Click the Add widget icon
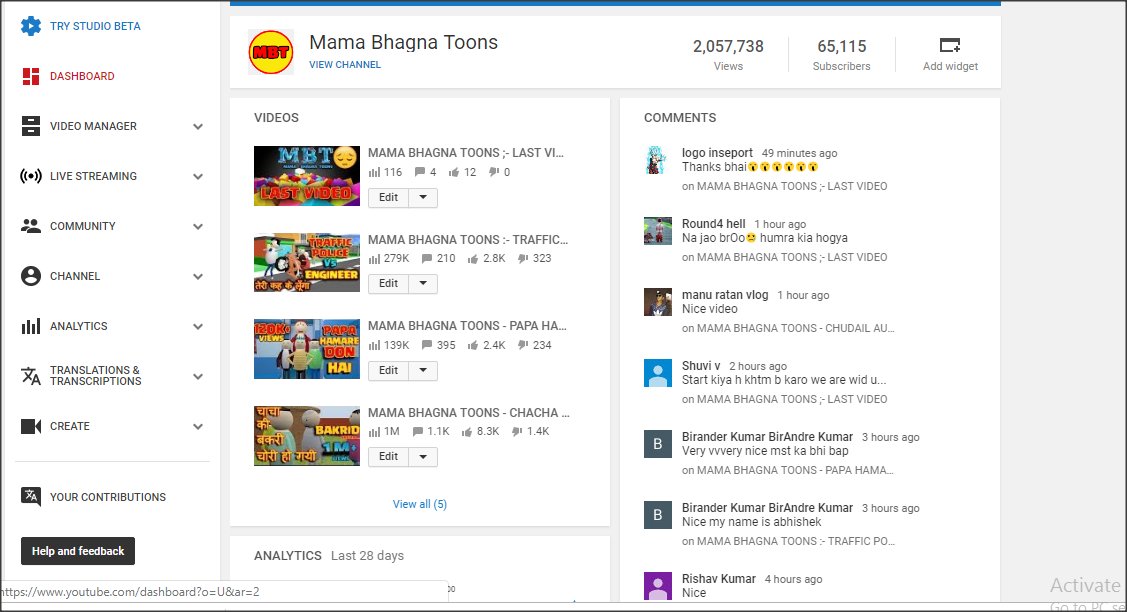1127x612 pixels. click(950, 45)
